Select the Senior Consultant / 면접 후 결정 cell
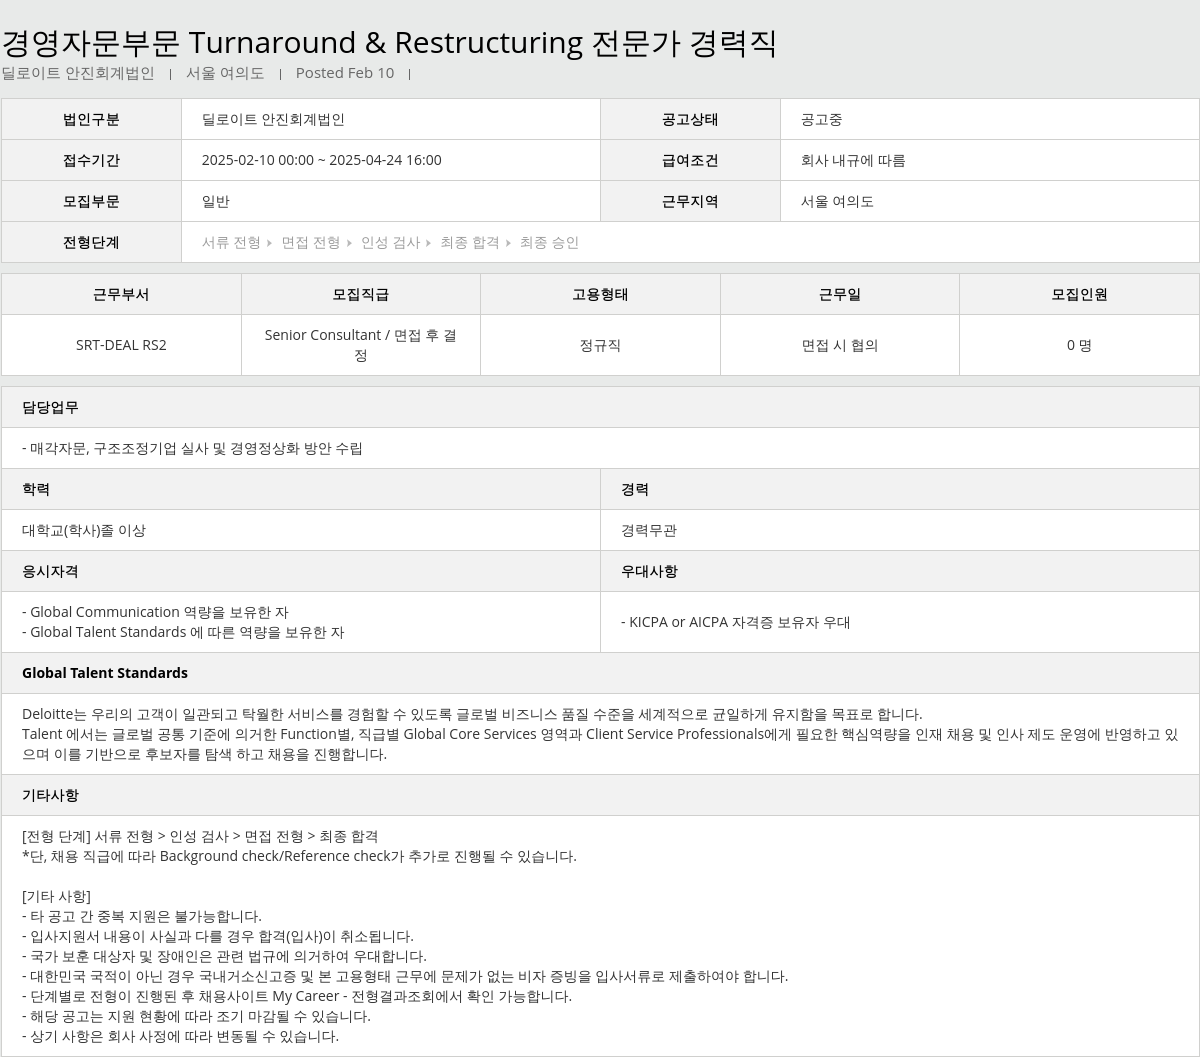Viewport: 1200px width, 1057px height. (x=361, y=345)
